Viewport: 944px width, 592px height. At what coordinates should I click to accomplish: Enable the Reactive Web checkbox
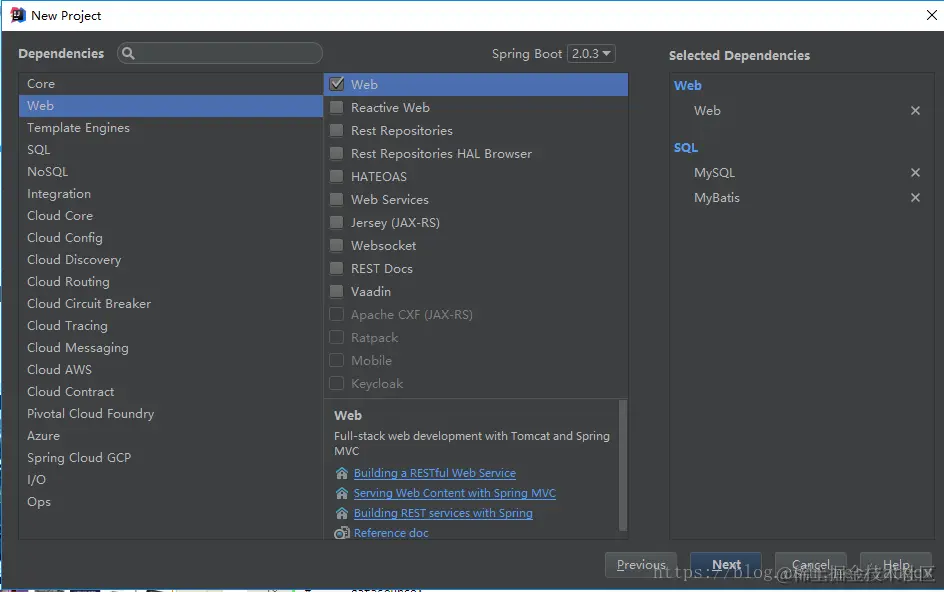click(x=337, y=107)
